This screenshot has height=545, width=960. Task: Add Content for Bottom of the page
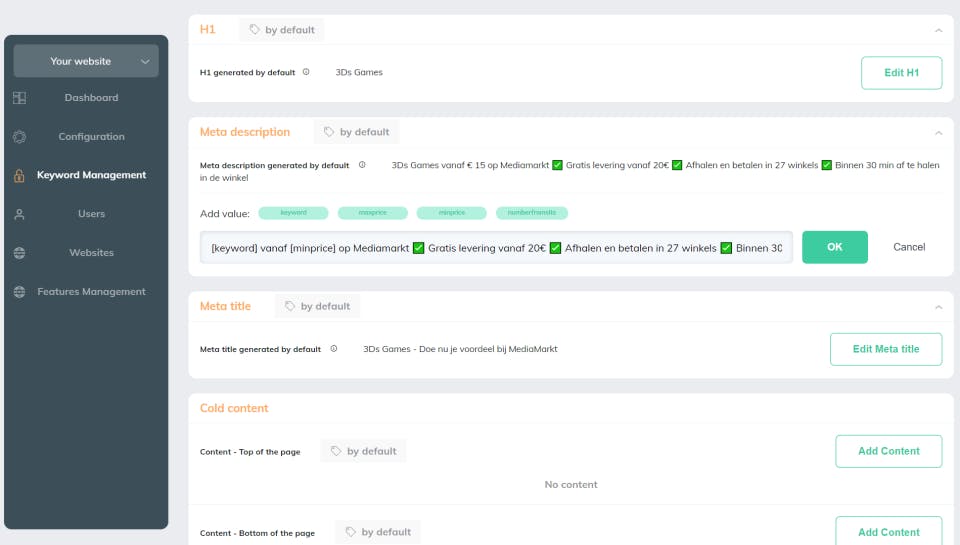pyautogui.click(x=888, y=532)
